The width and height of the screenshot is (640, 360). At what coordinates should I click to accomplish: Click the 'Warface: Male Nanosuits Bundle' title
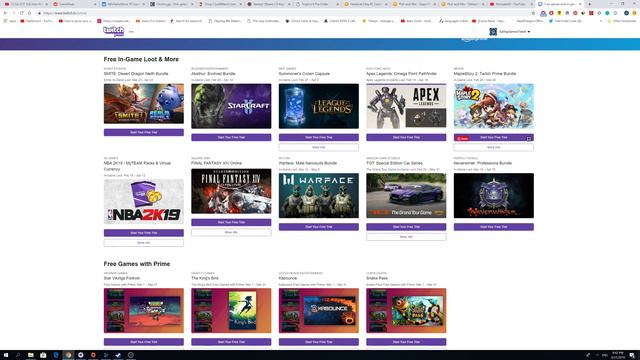[x=308, y=163]
